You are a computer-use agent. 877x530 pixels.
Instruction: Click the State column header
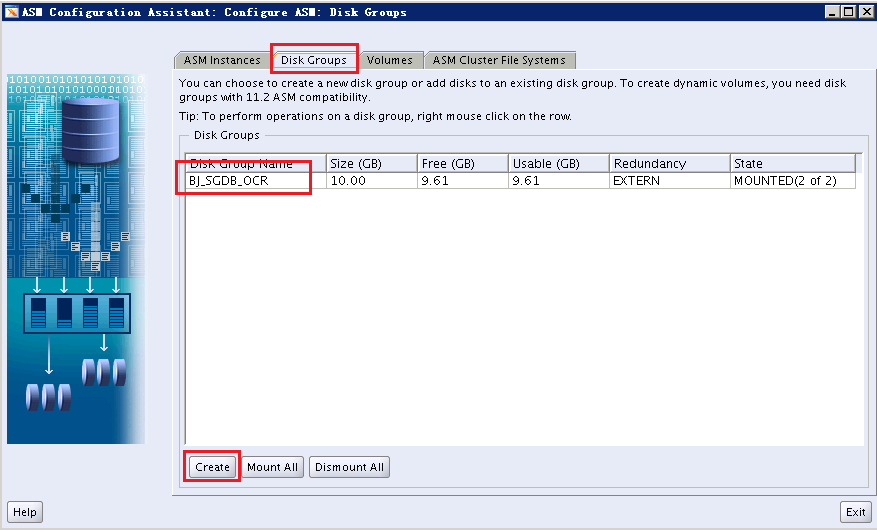(793, 163)
